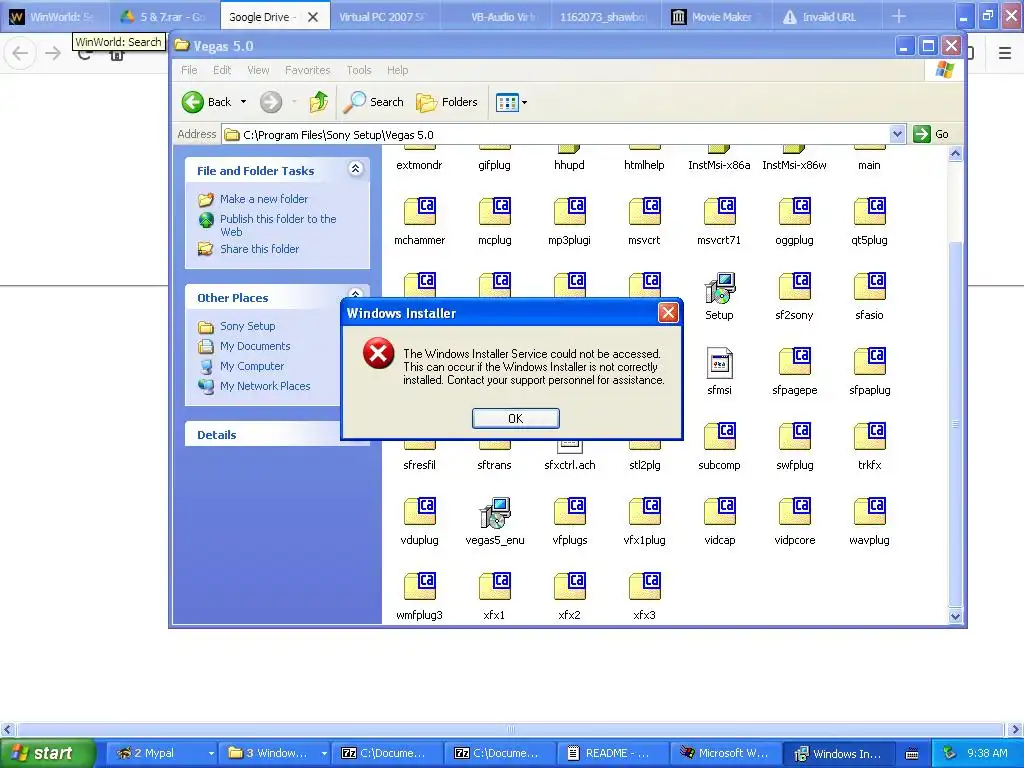Open Sony Setup in Other Places
Viewport: 1024px width, 768px height.
tap(248, 326)
